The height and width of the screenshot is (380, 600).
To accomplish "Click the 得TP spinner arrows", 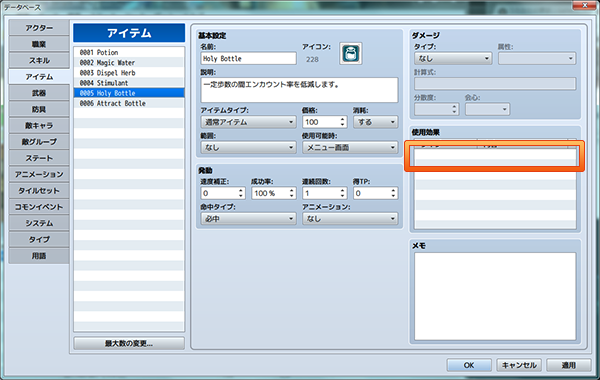I will pos(394,193).
